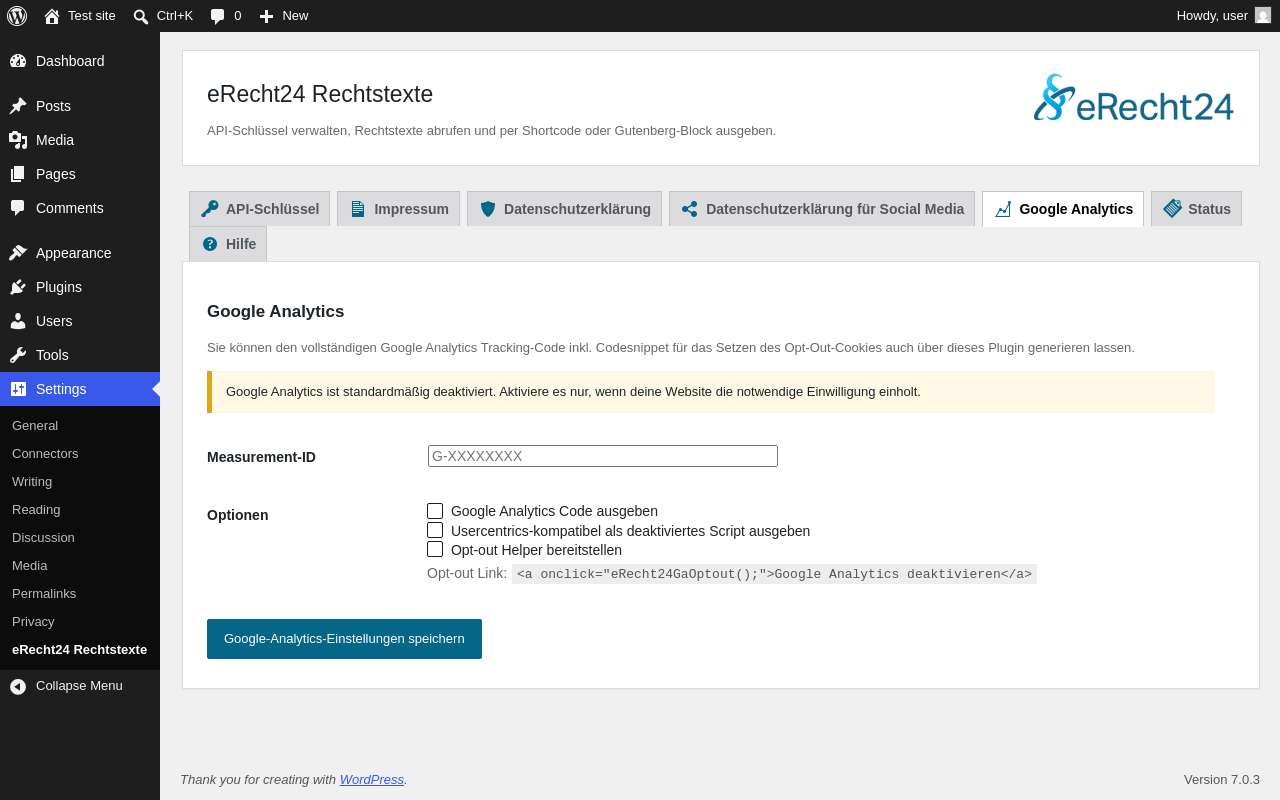Open Writing settings
The height and width of the screenshot is (800, 1280).
(32, 481)
